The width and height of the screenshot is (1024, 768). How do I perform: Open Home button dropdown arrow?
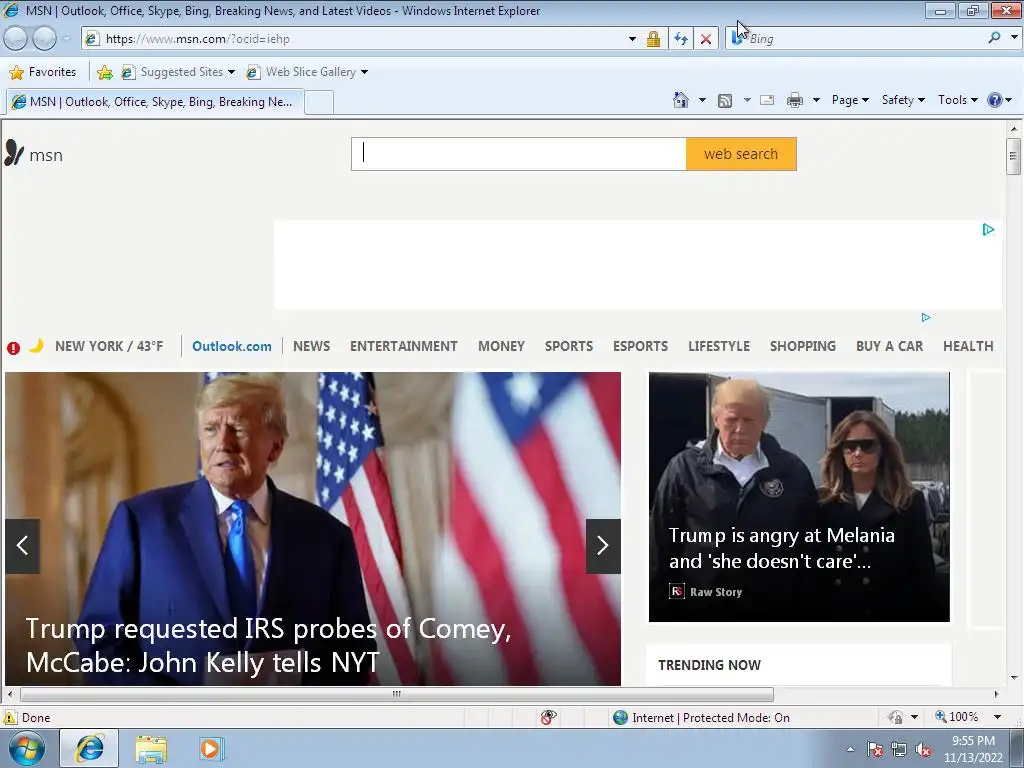(702, 101)
